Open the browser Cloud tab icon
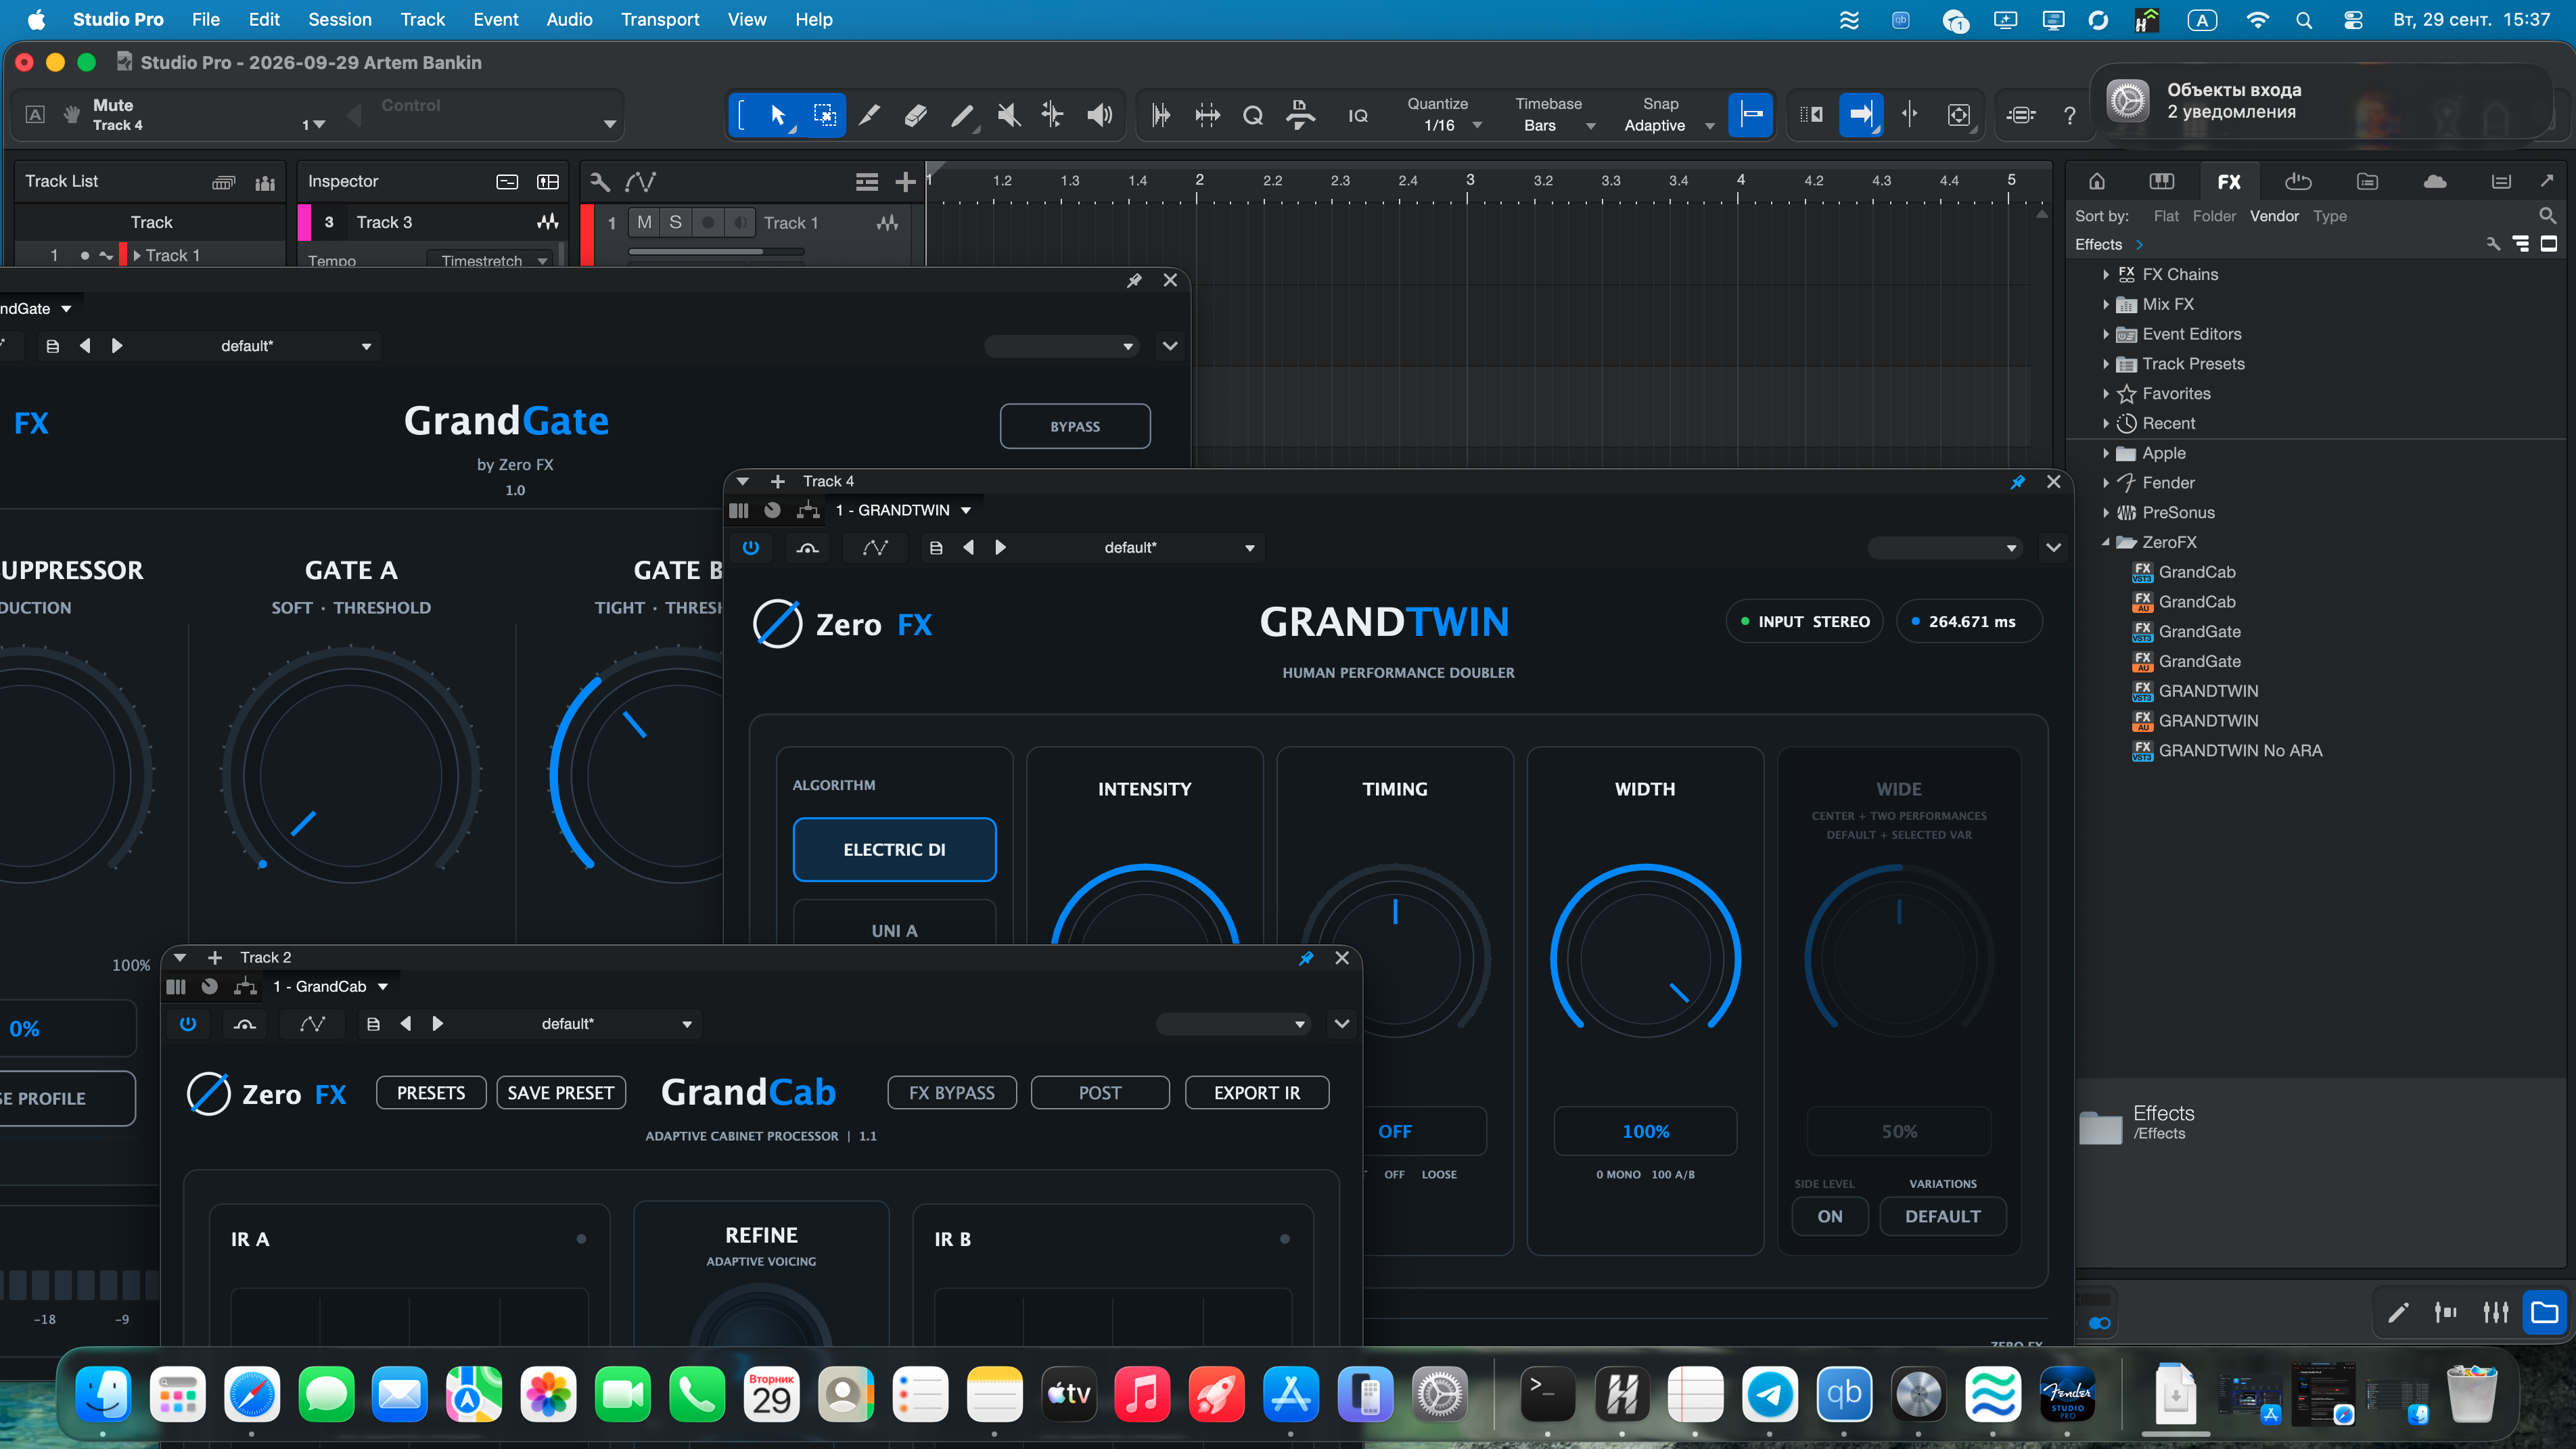 (x=2435, y=181)
